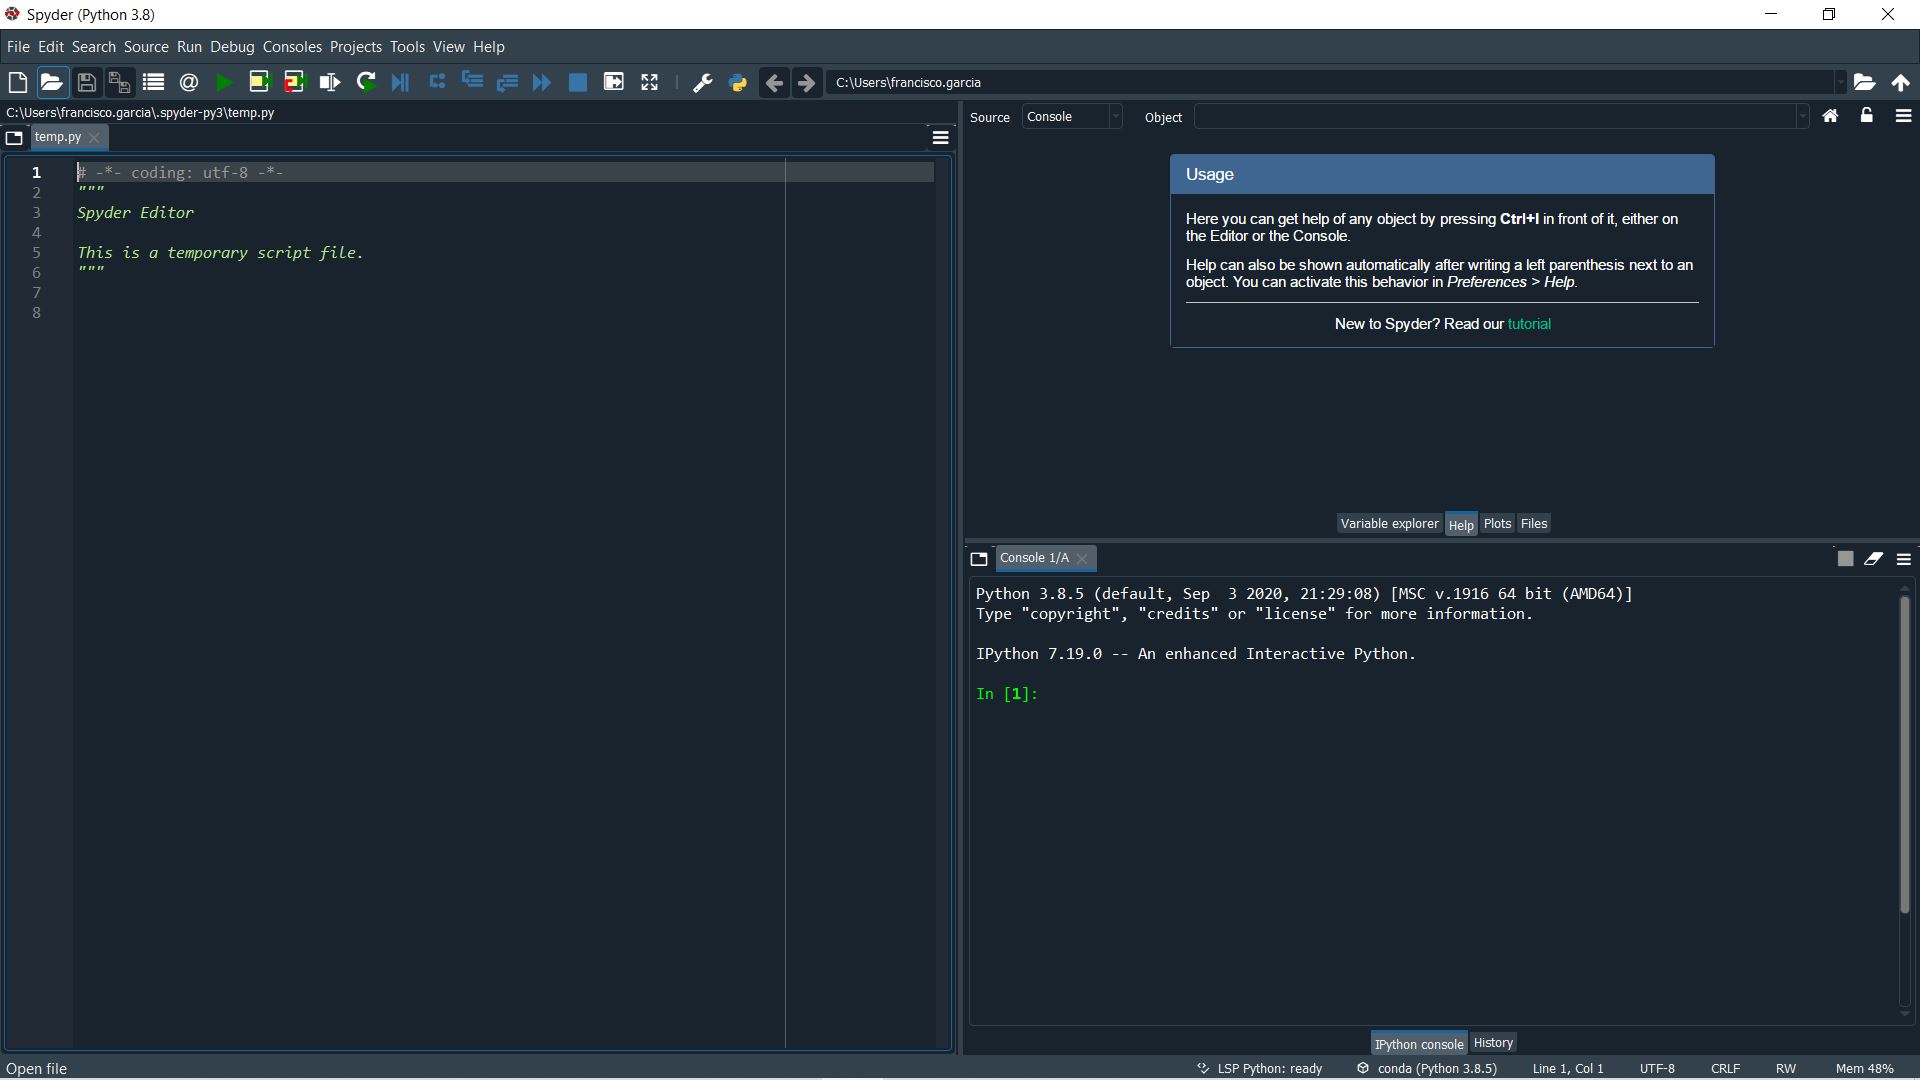Viewport: 1920px width, 1080px height.
Task: Open the Preferences wrench icon
Action: pyautogui.click(x=703, y=82)
